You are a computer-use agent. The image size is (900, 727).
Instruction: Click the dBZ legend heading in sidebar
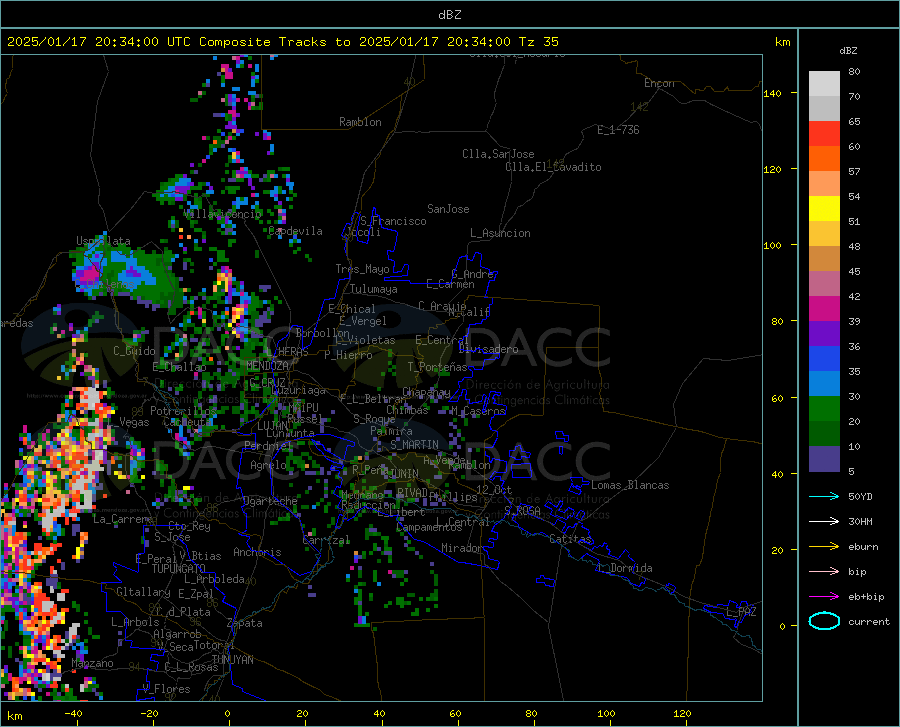(848, 50)
